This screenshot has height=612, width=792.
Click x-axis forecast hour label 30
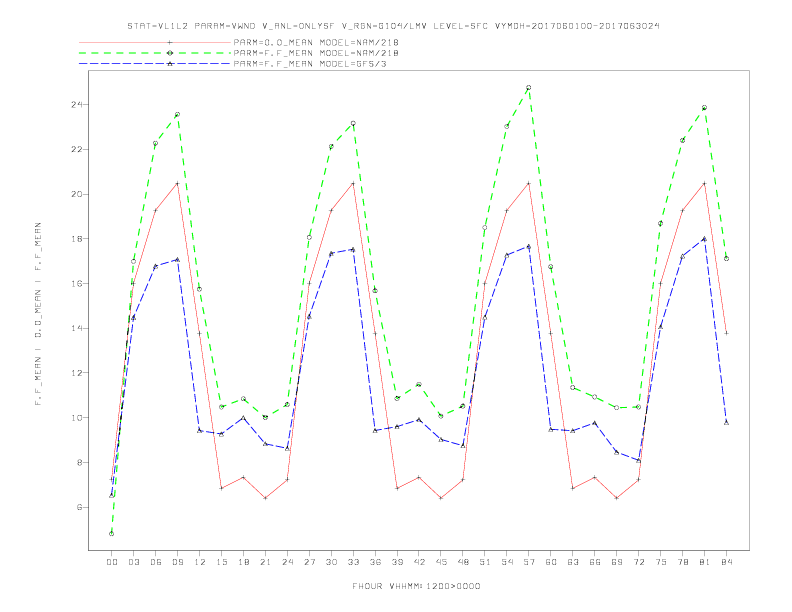tap(331, 562)
